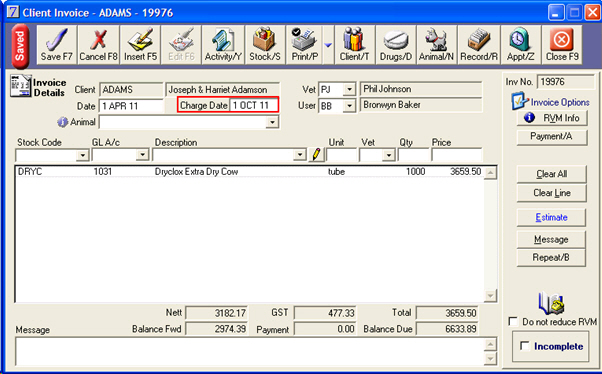Open Animal/N from the toolbar
602x374 pixels.
coord(437,45)
